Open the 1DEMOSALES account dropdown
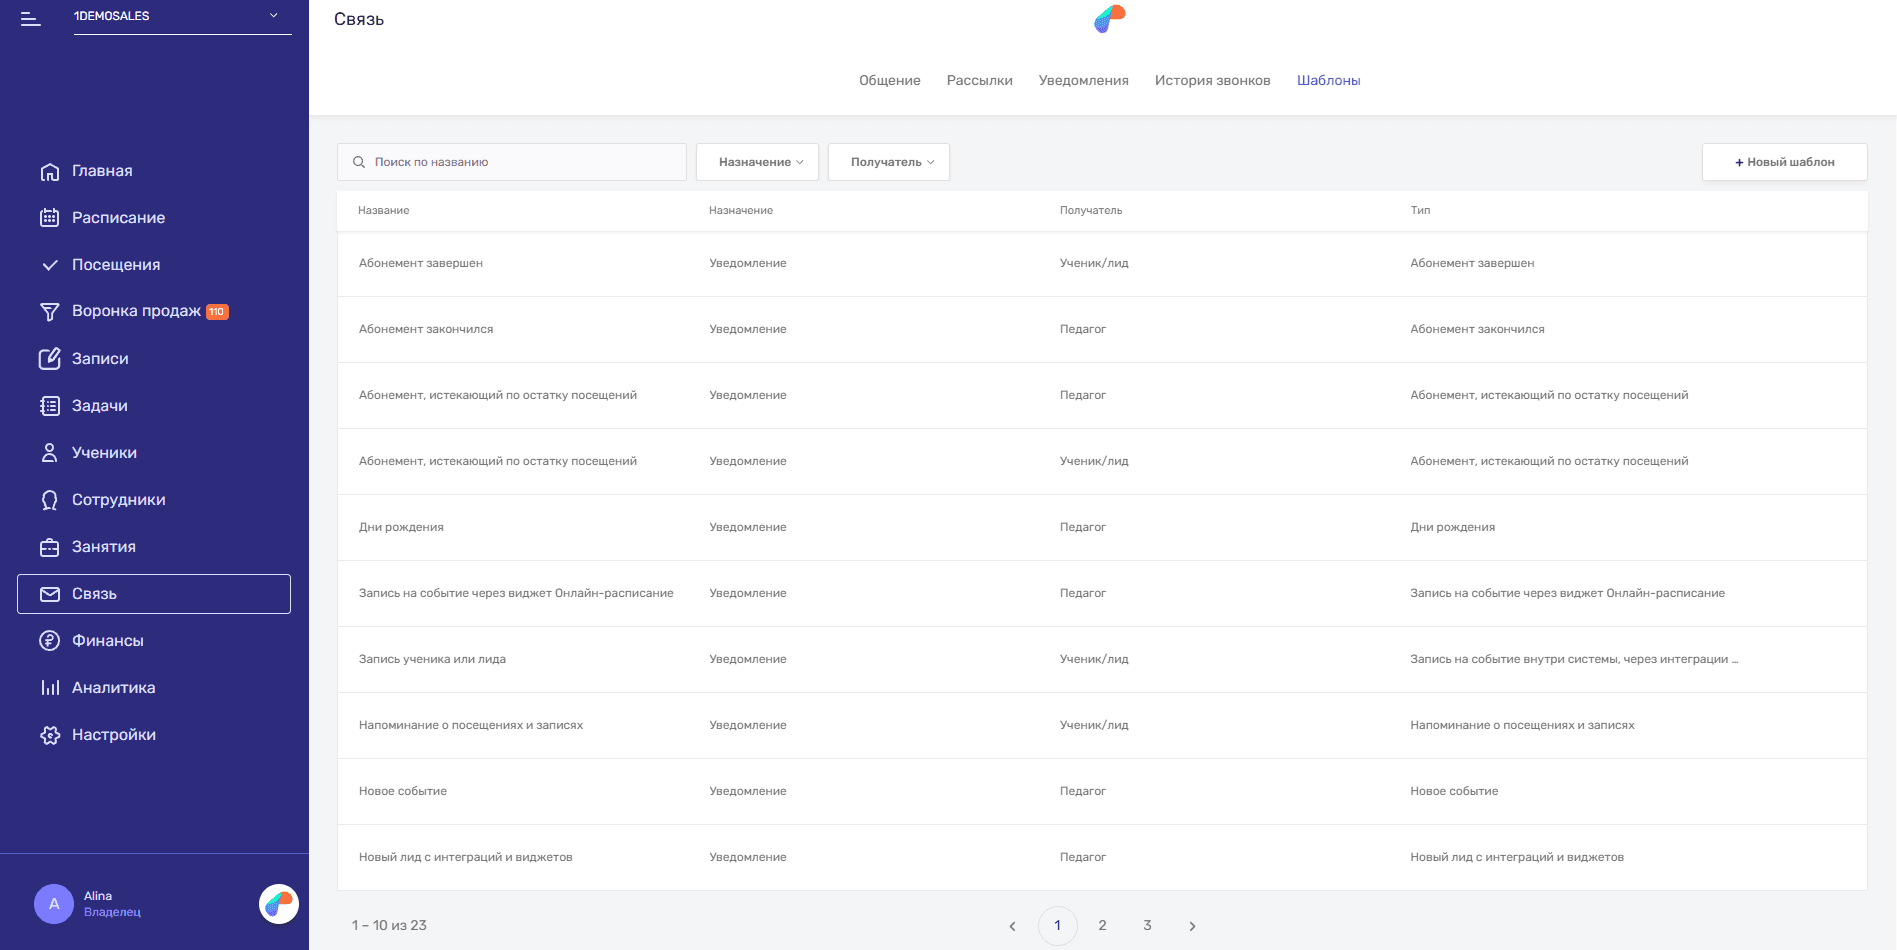The image size is (1897, 950). coord(182,16)
